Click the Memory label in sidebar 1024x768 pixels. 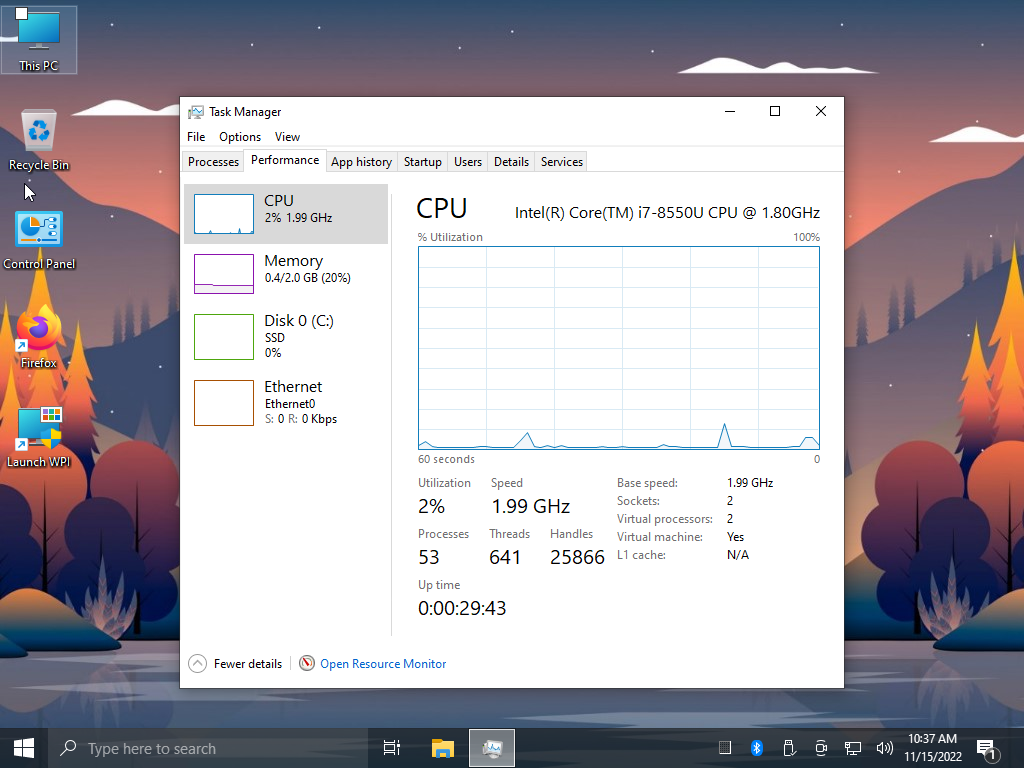pyautogui.click(x=294, y=261)
